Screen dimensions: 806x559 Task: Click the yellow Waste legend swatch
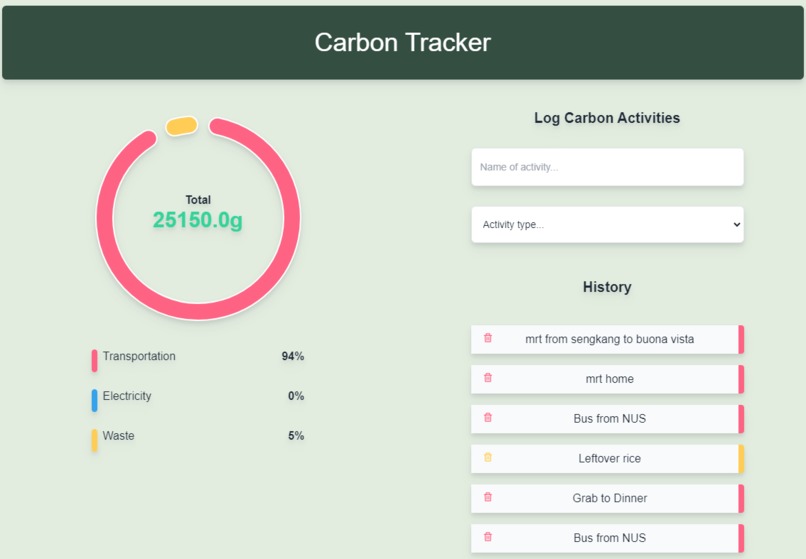pos(95,440)
